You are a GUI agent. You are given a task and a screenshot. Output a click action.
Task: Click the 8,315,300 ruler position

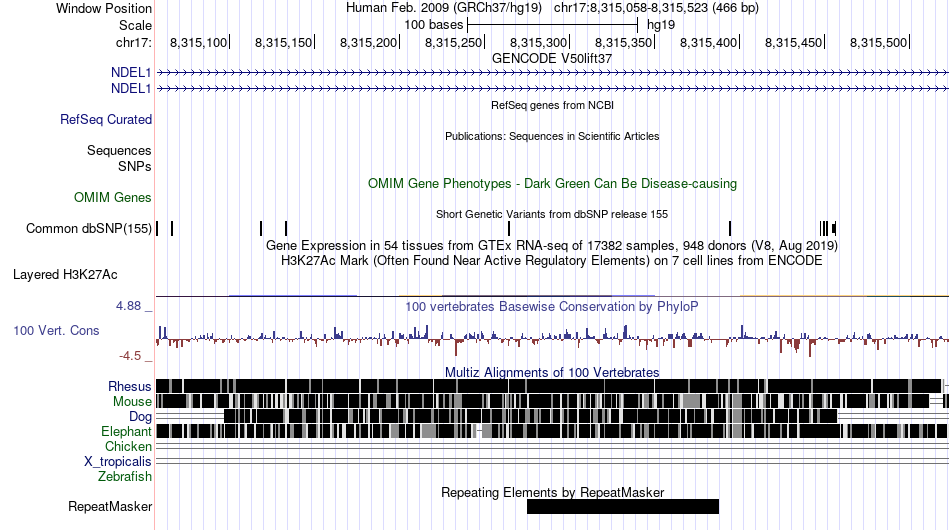click(x=538, y=42)
